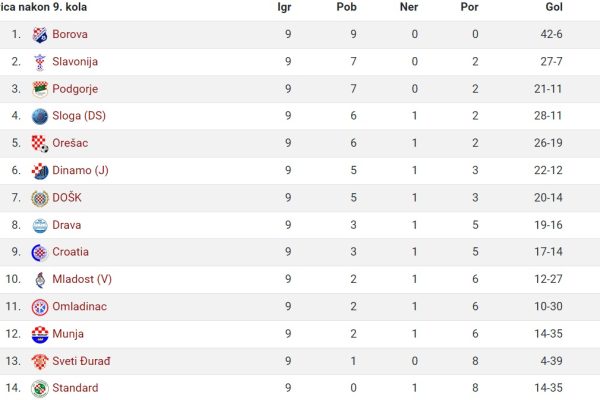
Task: Open the Mladost (V) team link
Action: (82, 279)
